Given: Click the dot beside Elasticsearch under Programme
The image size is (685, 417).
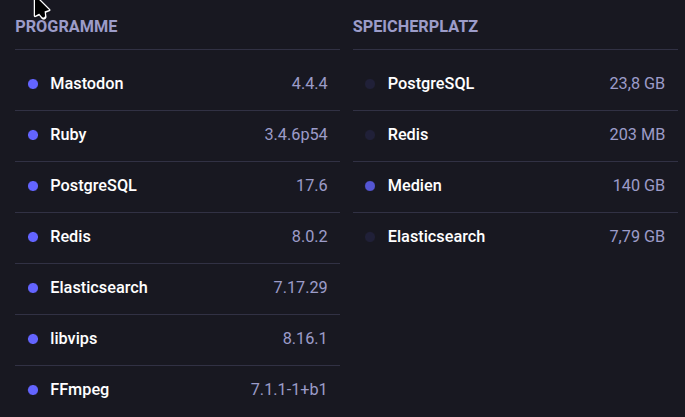Looking at the screenshot, I should tap(32, 288).
